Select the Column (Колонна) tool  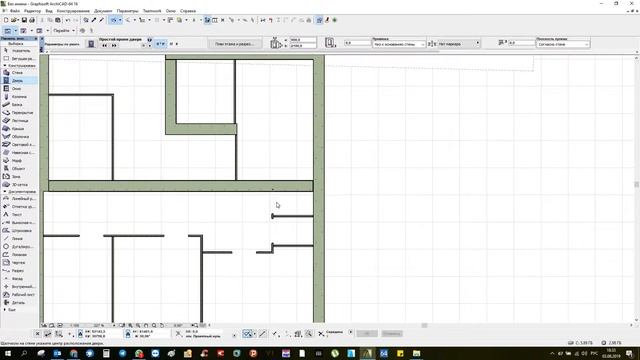pos(19,97)
